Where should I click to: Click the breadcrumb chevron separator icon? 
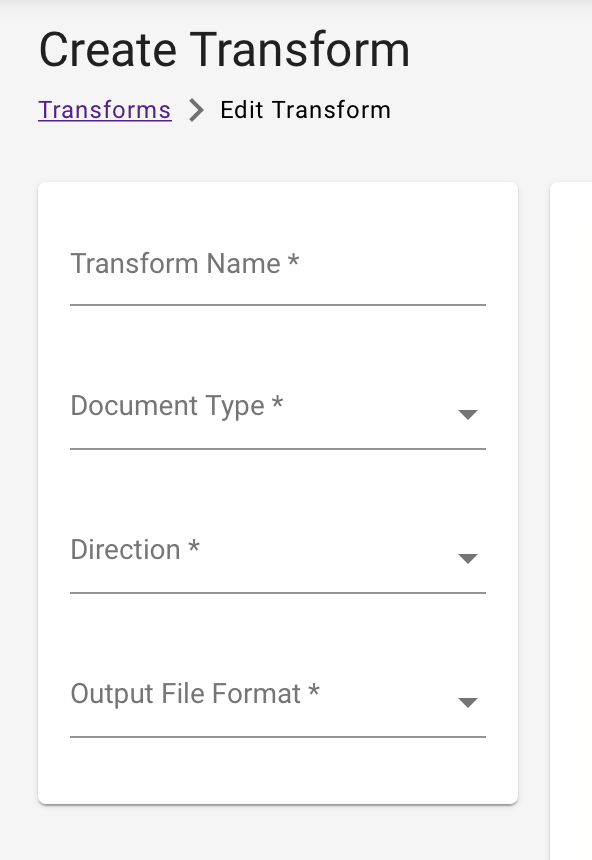click(x=196, y=110)
